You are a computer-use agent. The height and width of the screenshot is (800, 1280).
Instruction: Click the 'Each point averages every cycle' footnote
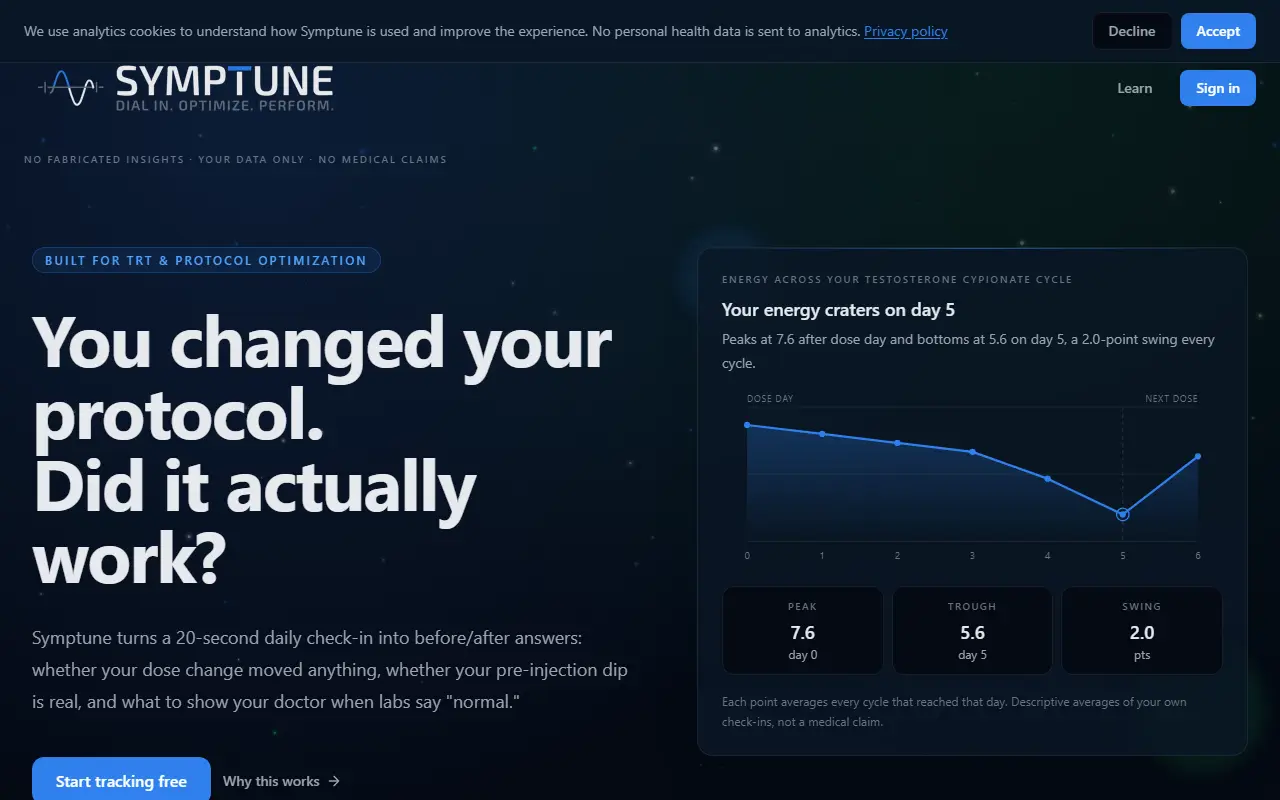pos(954,712)
